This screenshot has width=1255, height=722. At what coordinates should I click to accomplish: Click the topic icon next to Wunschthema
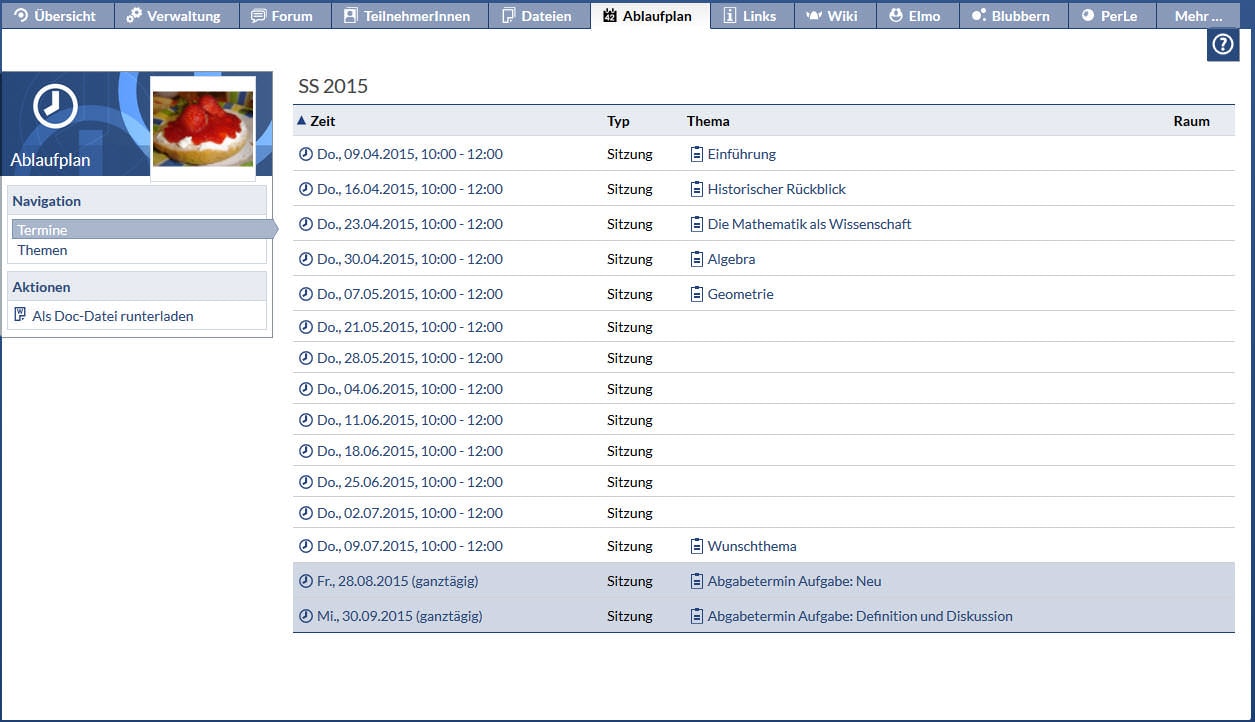[x=697, y=546]
